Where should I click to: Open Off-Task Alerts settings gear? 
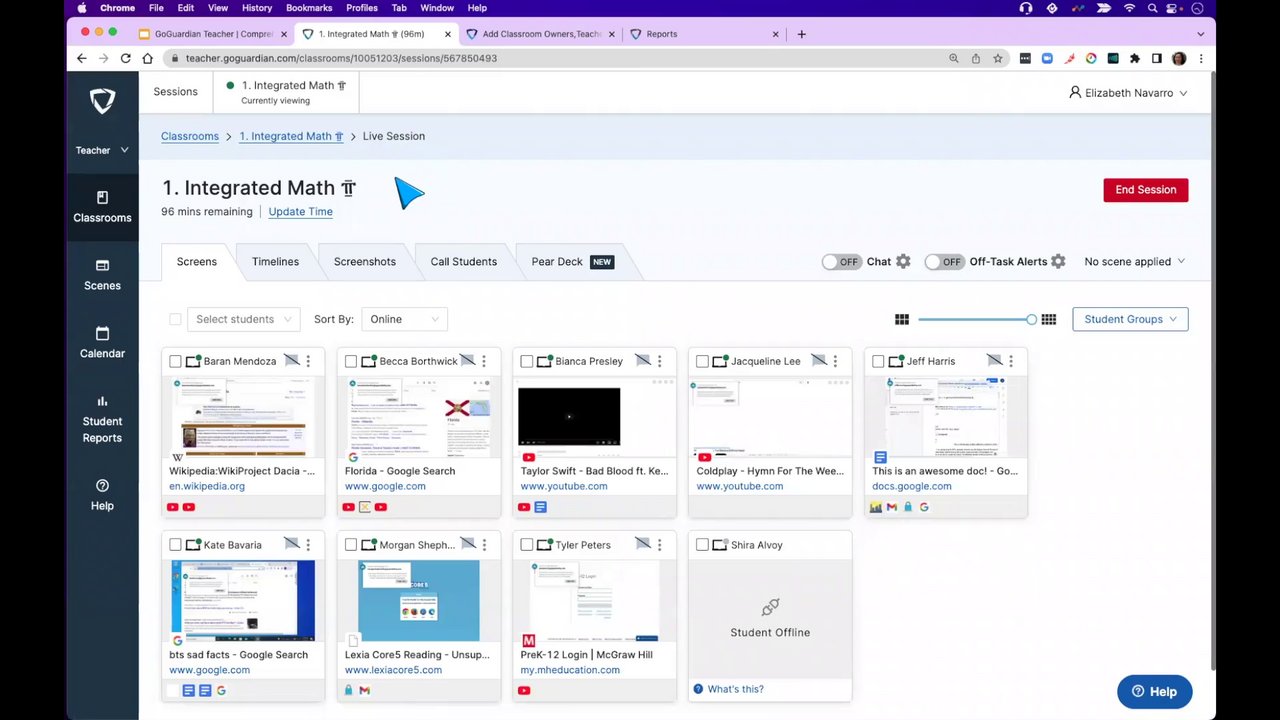[1058, 262]
